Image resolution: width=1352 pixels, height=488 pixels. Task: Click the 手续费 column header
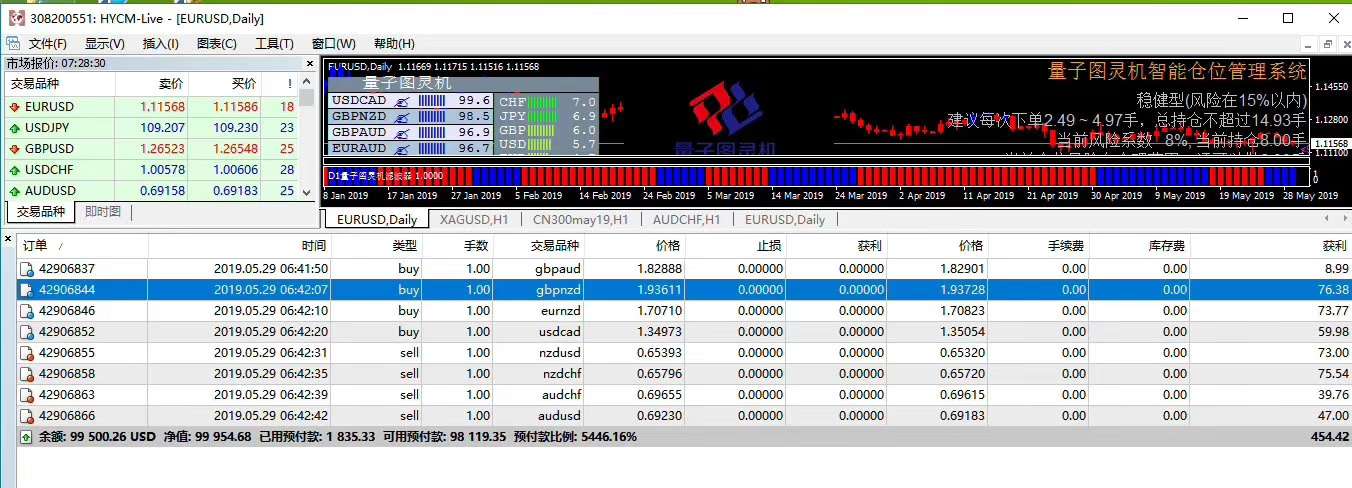tap(1040, 246)
